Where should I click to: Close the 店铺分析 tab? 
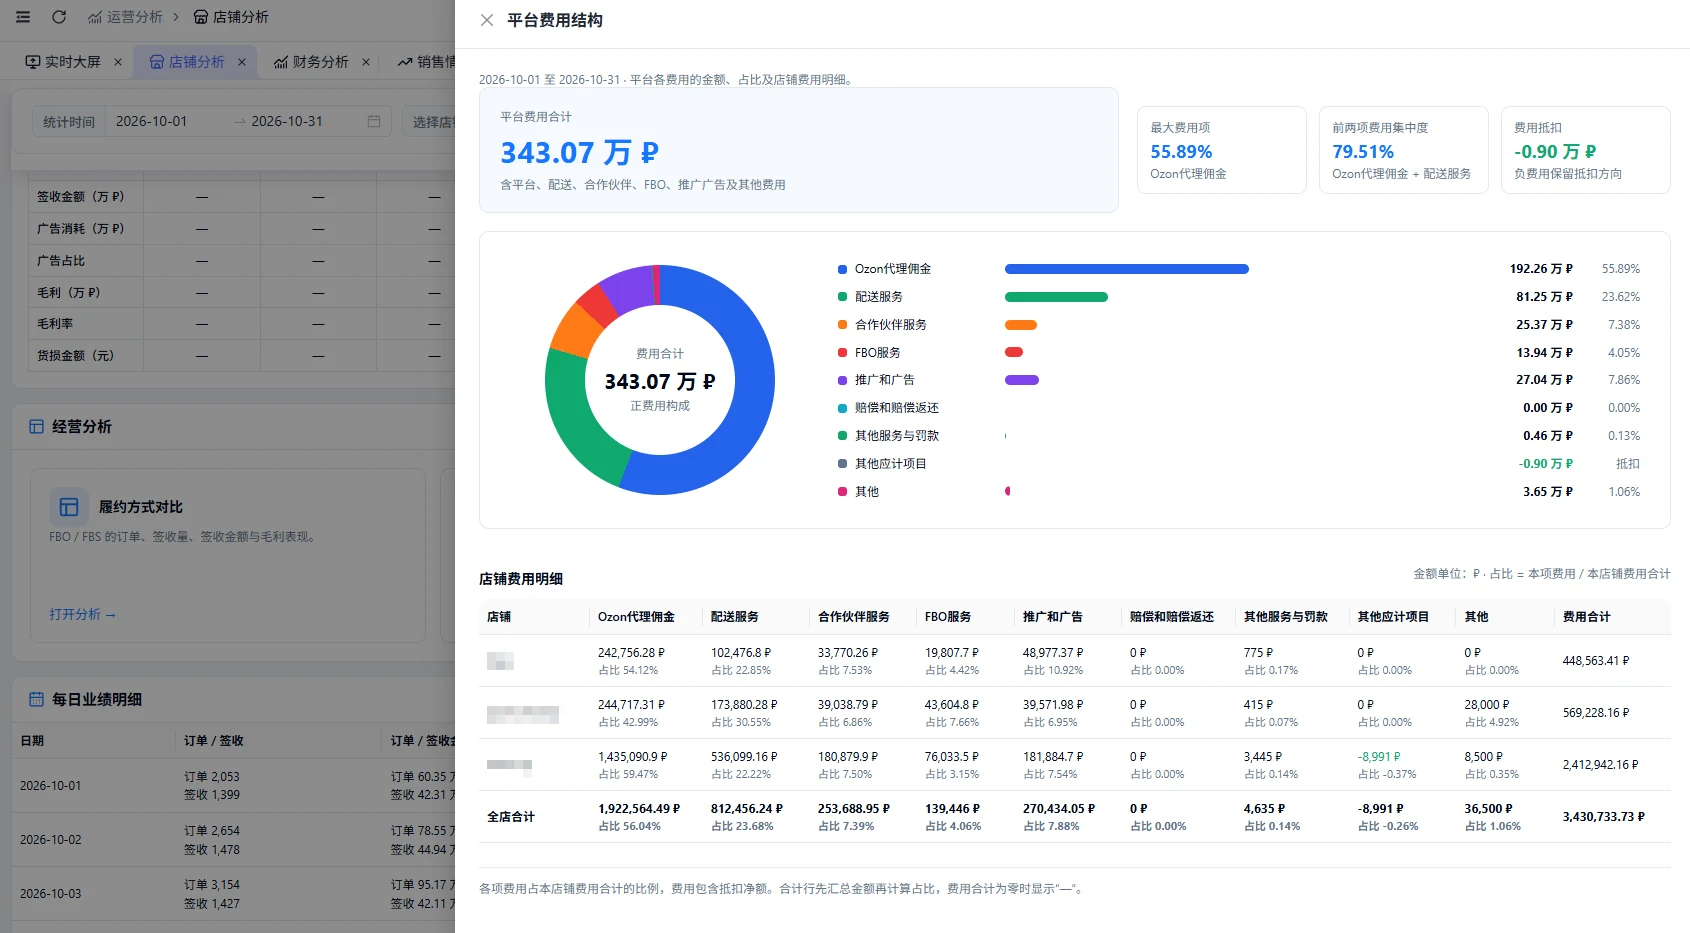click(x=242, y=62)
